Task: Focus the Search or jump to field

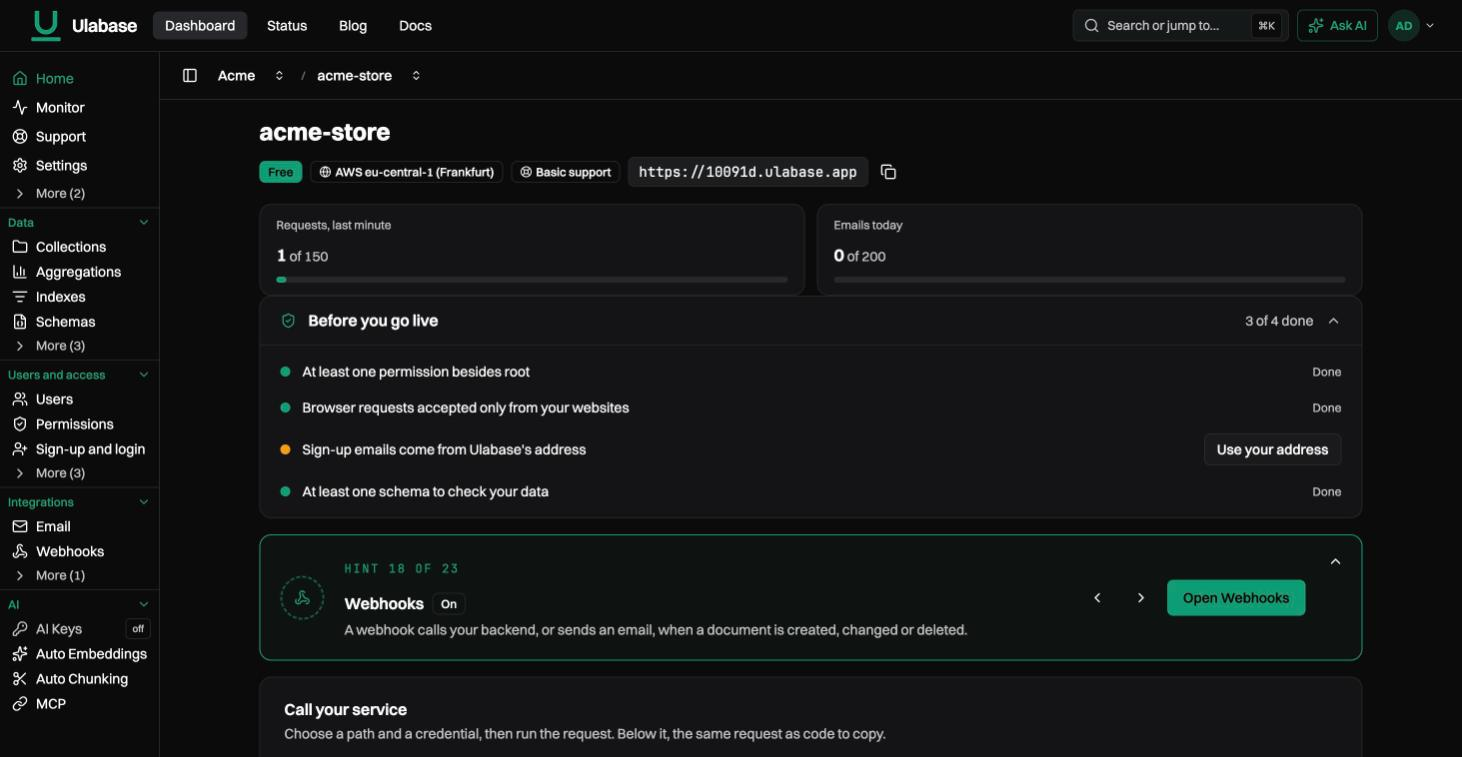Action: pyautogui.click(x=1180, y=26)
